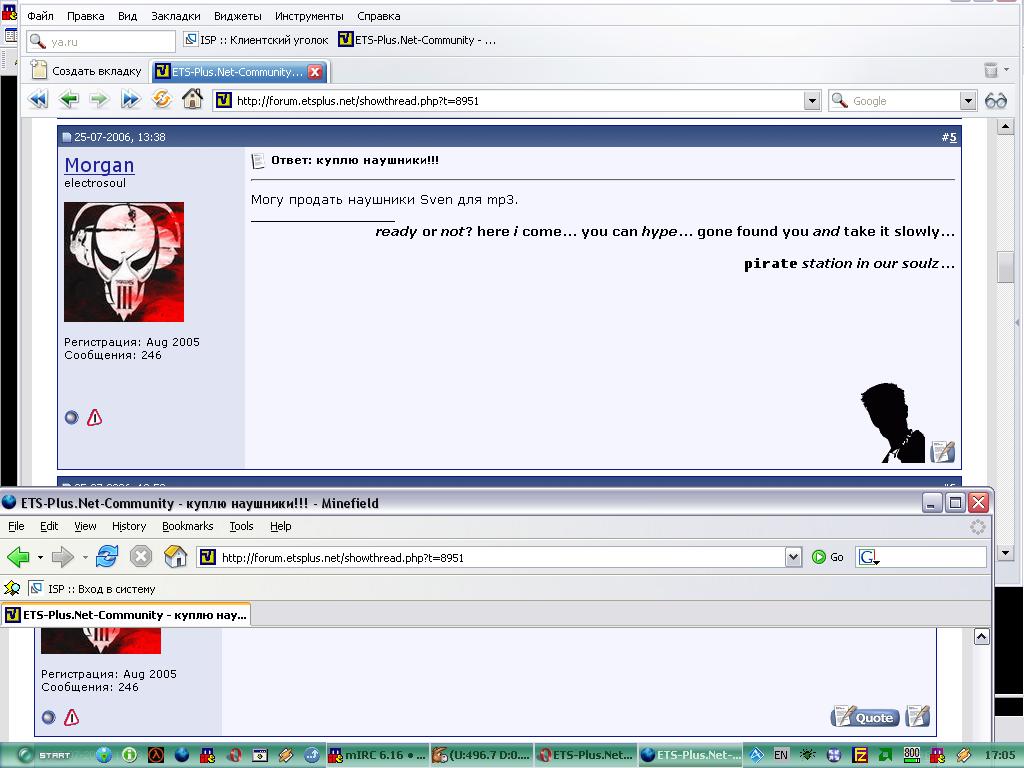Open the History menu in Minefield
The image size is (1024, 768).
pos(129,526)
